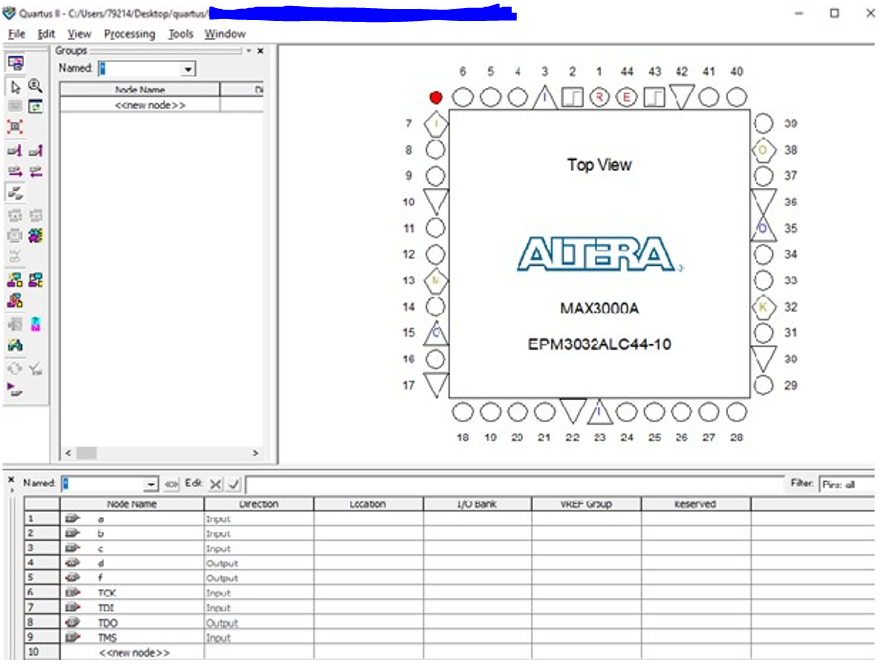The image size is (883, 667).
Task: Click the Groups horizontal scrollbar right arrow
Action: coord(255,453)
